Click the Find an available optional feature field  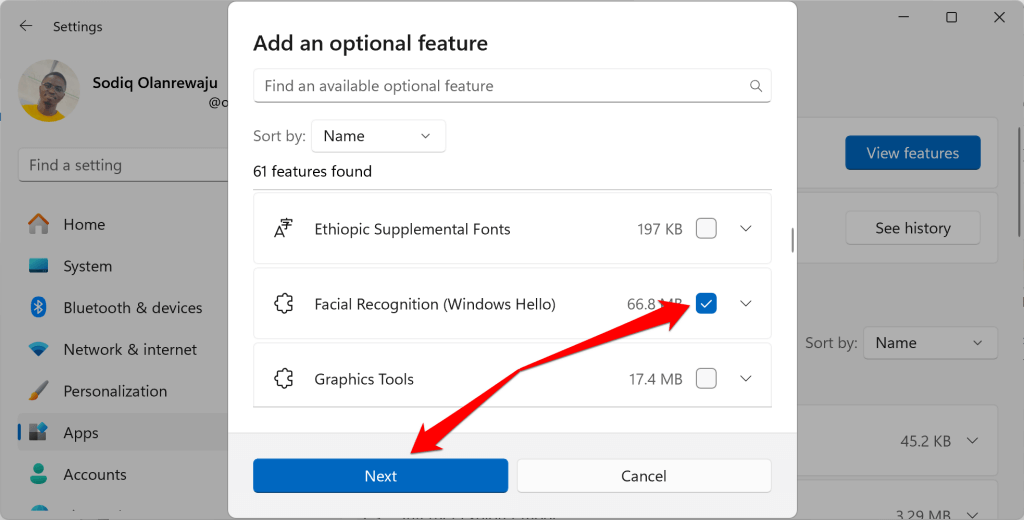(500, 86)
